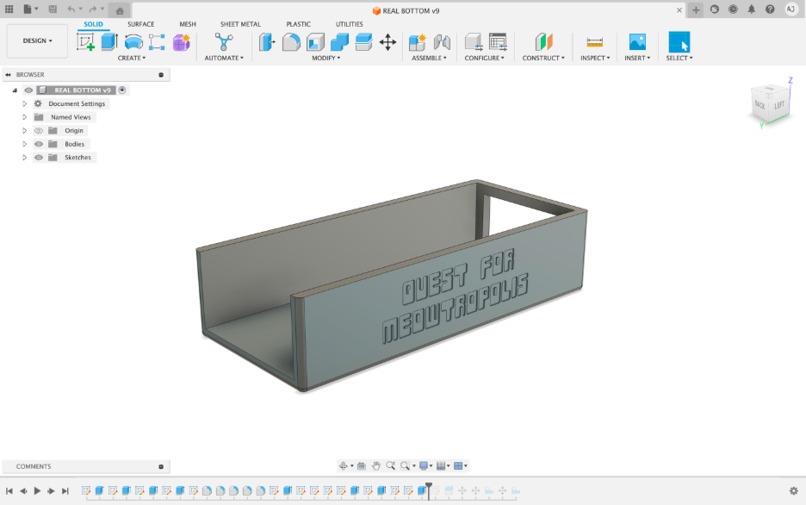This screenshot has height=505, width=806.
Task: Expand the Document Settings node
Action: click(x=24, y=104)
